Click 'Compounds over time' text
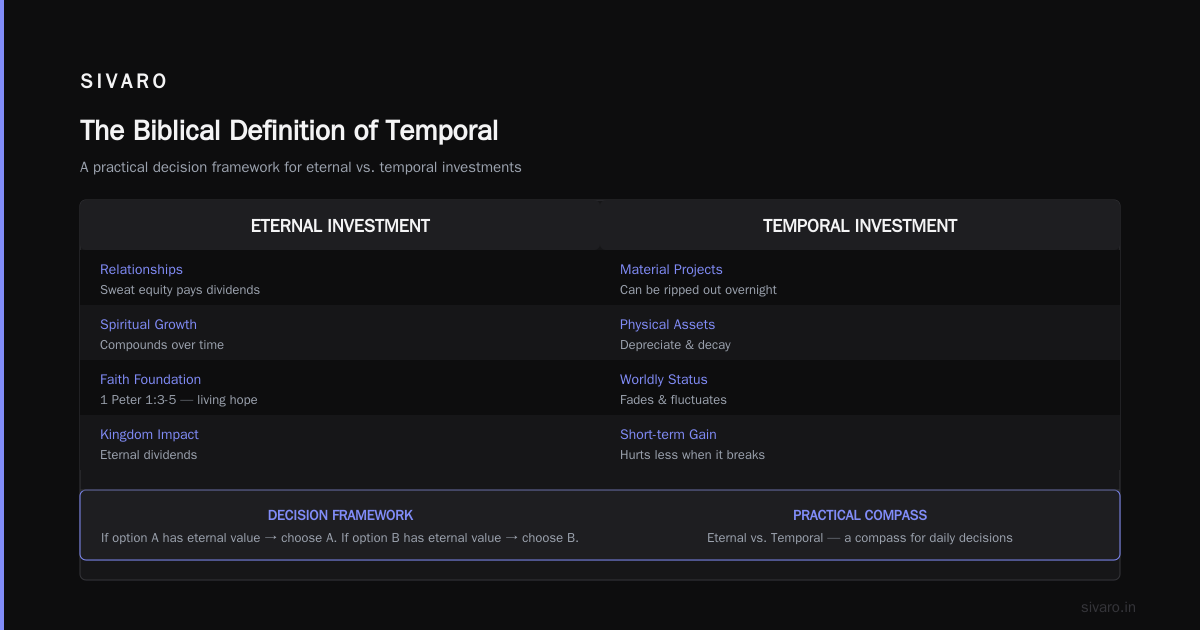 pyautogui.click(x=162, y=345)
